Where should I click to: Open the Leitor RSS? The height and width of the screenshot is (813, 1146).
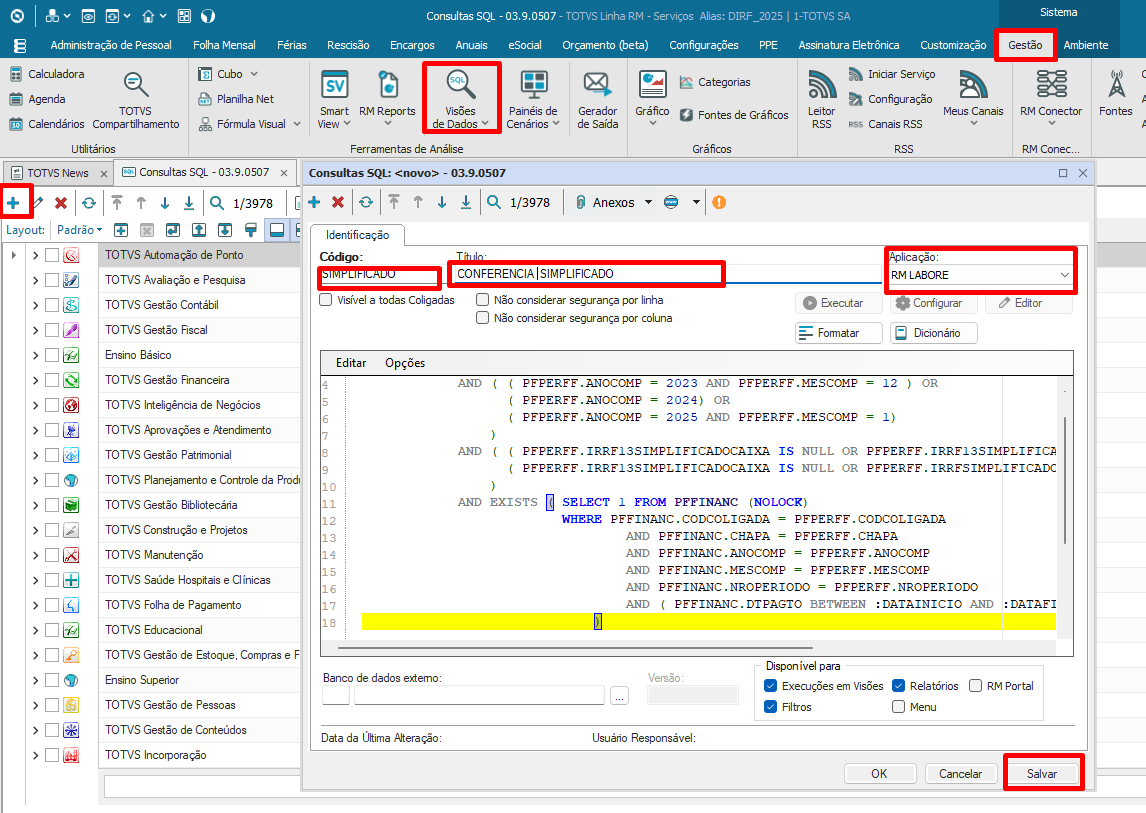coord(821,99)
